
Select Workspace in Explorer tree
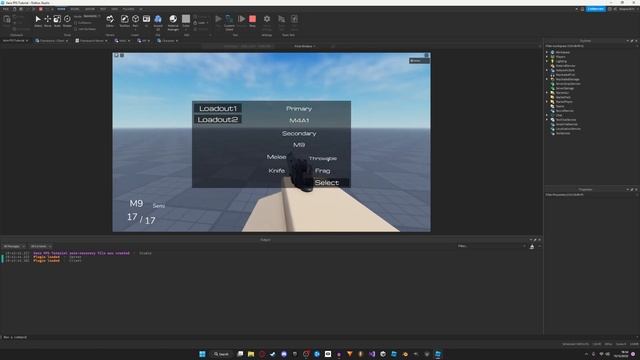pyautogui.click(x=562, y=52)
